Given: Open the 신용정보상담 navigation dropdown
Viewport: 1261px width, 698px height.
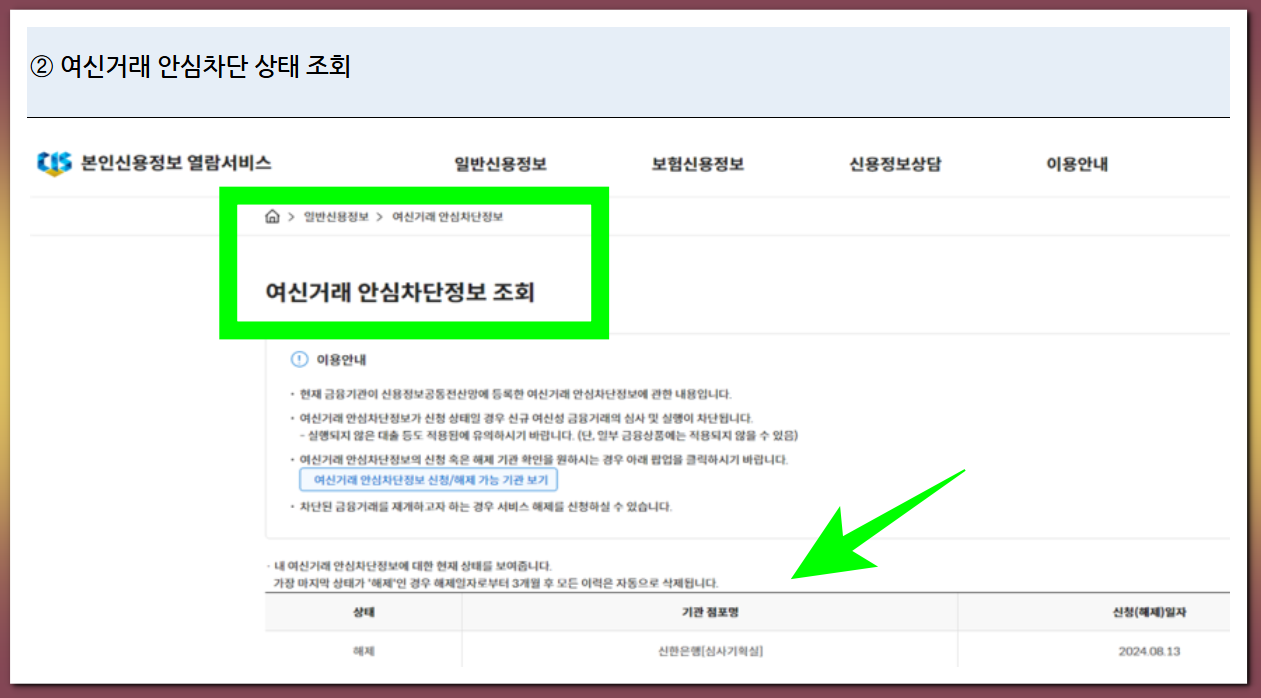Looking at the screenshot, I should click(x=895, y=161).
